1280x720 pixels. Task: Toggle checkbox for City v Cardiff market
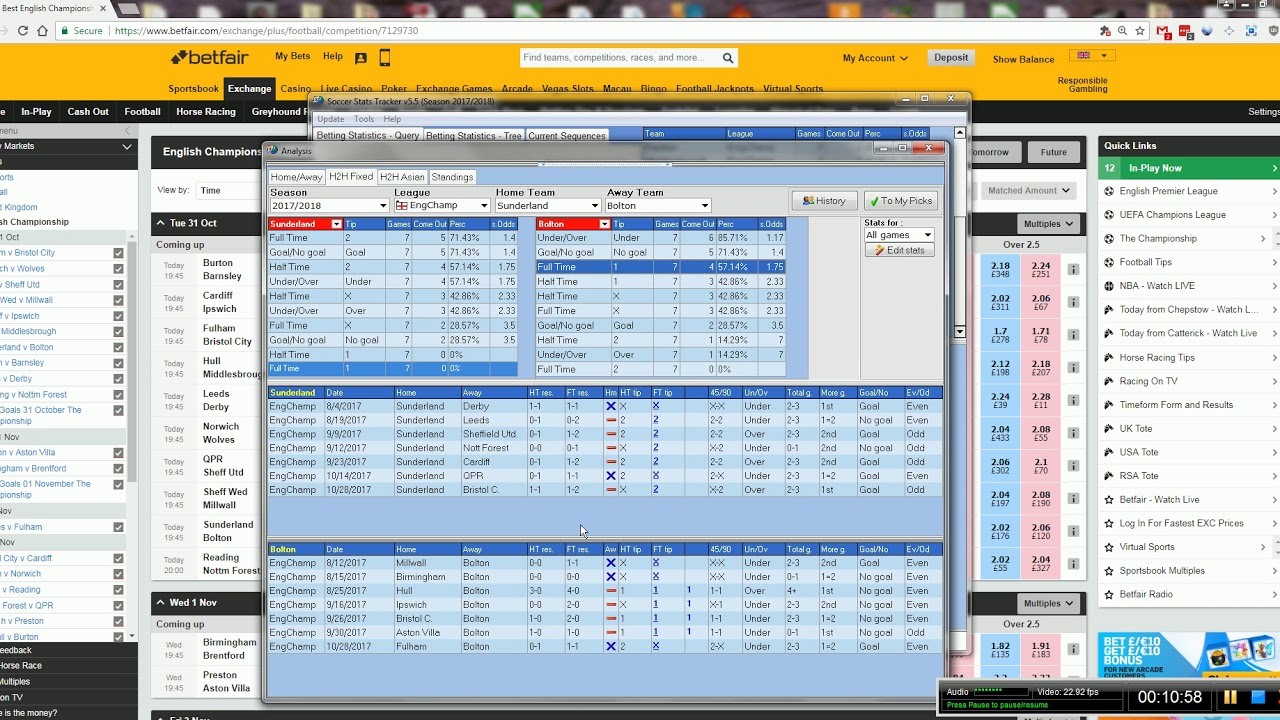tap(118, 558)
